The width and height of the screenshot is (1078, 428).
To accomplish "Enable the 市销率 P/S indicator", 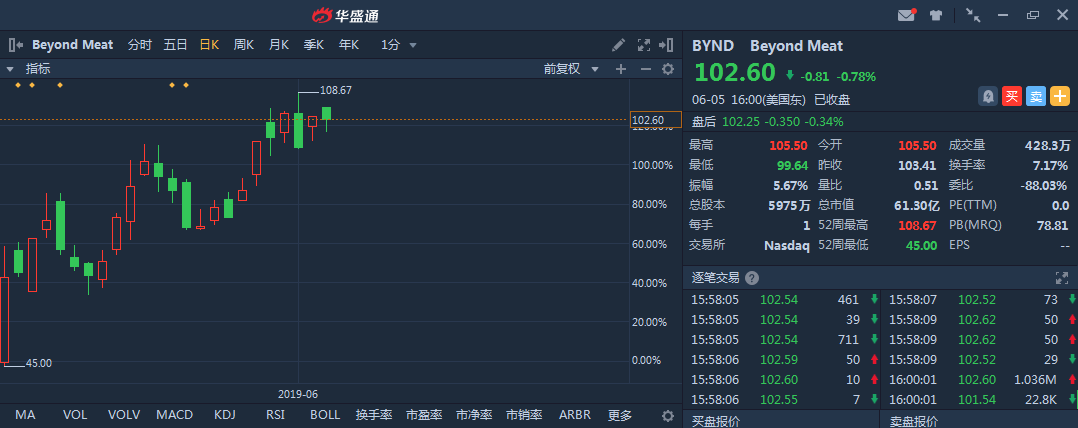I will (525, 415).
